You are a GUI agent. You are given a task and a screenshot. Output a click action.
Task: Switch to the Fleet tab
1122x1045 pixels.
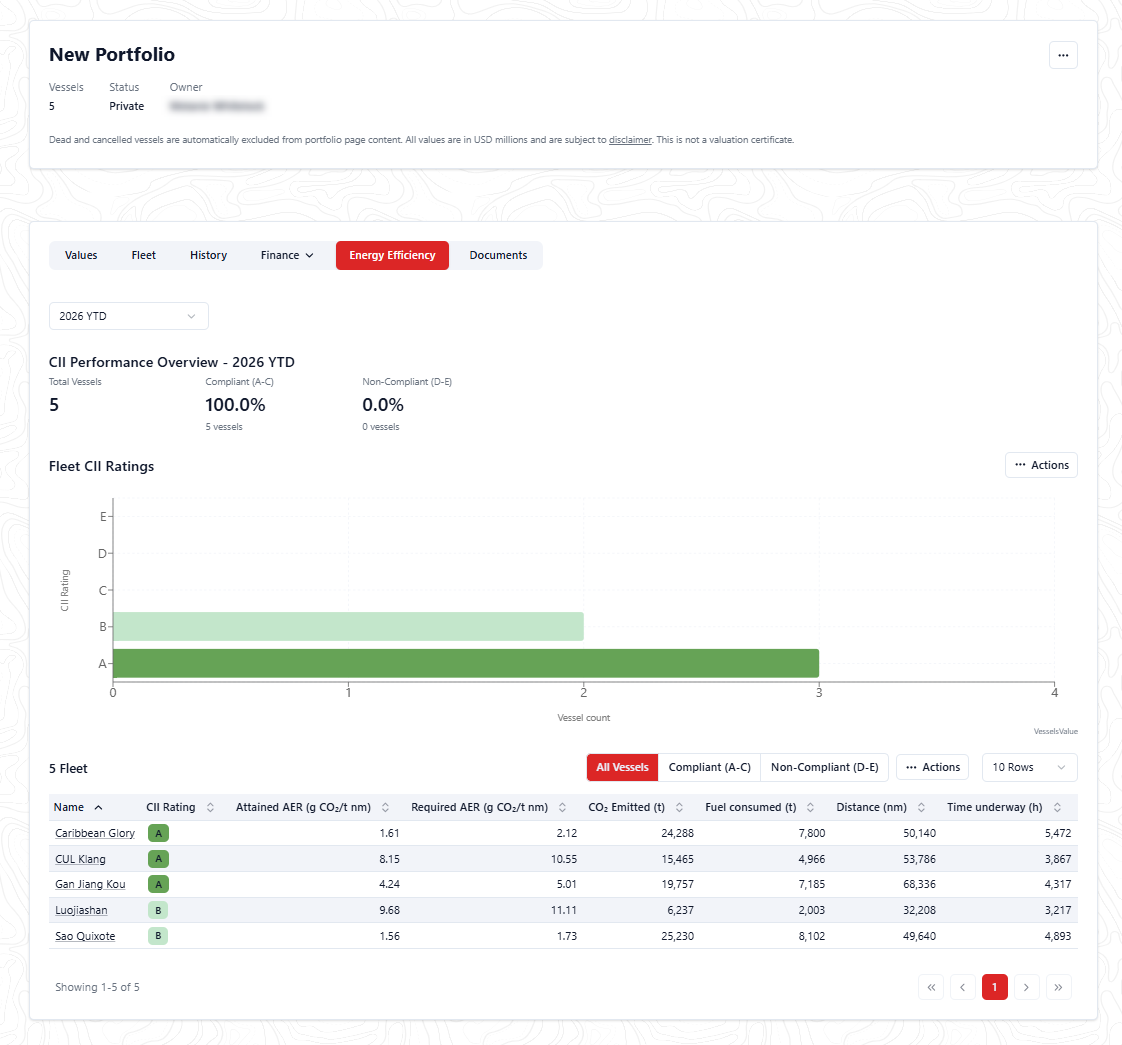pos(144,256)
